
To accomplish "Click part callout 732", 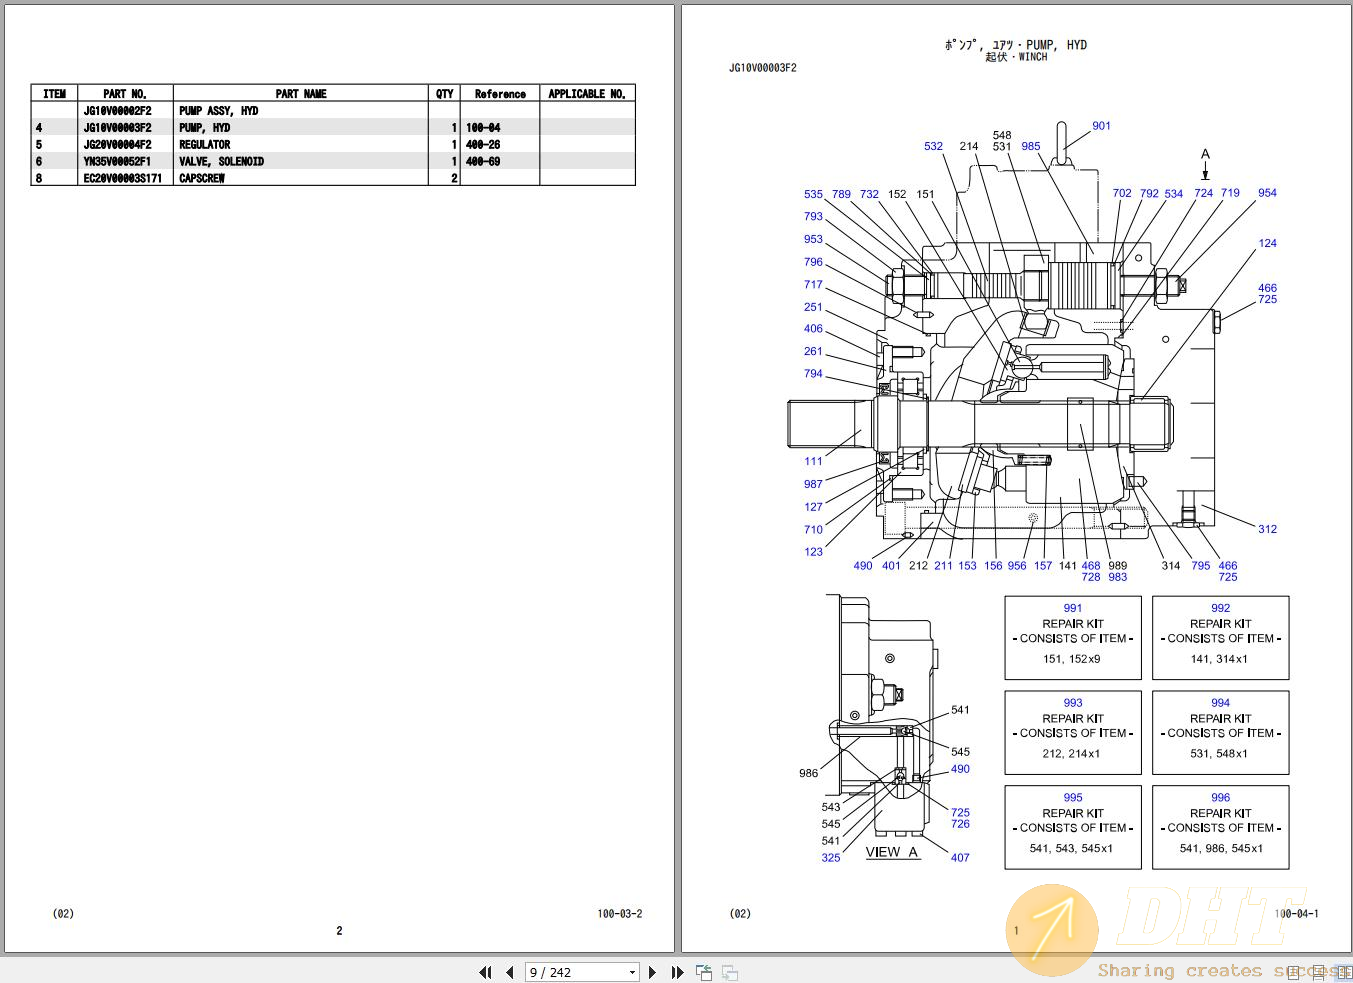I will pos(869,195).
